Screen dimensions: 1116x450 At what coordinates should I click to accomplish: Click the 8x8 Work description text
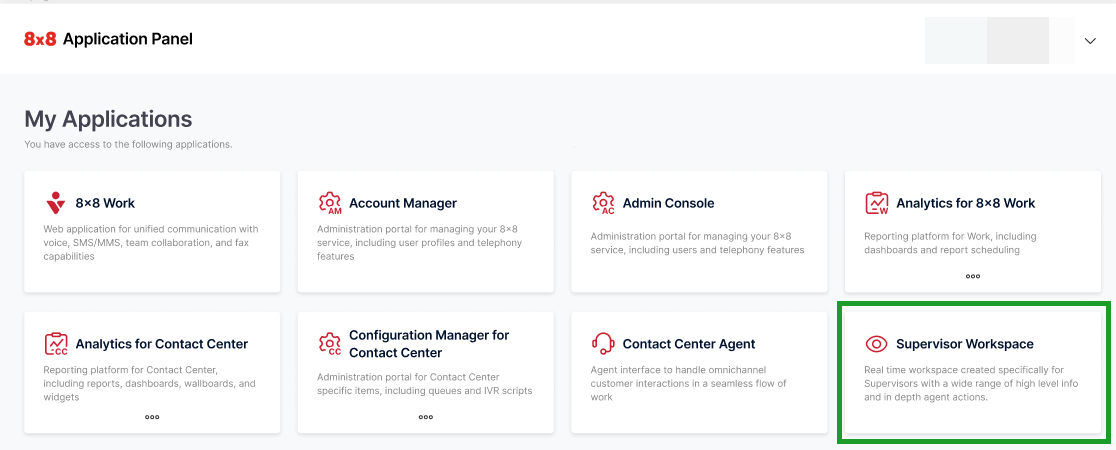(x=151, y=243)
